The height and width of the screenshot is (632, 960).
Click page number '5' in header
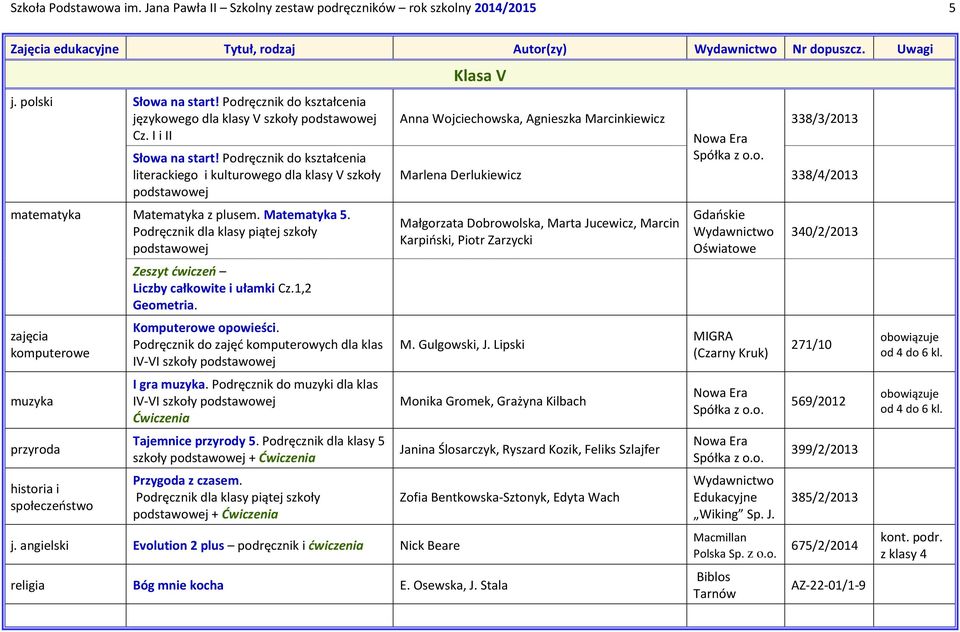coord(951,8)
